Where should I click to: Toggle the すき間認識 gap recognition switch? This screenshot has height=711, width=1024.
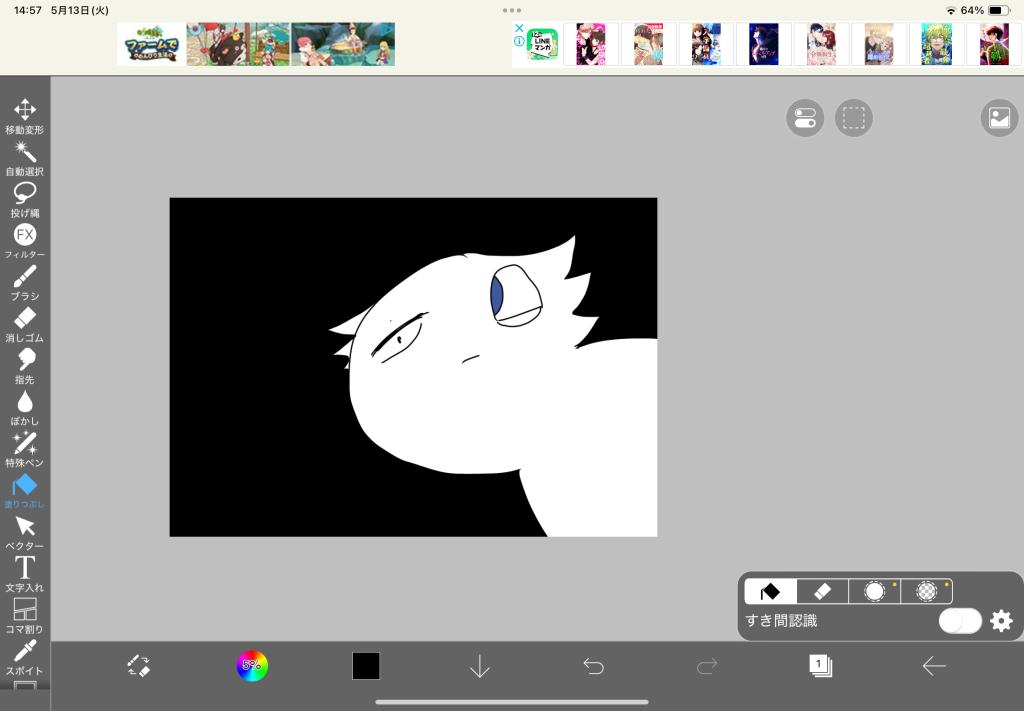point(959,621)
